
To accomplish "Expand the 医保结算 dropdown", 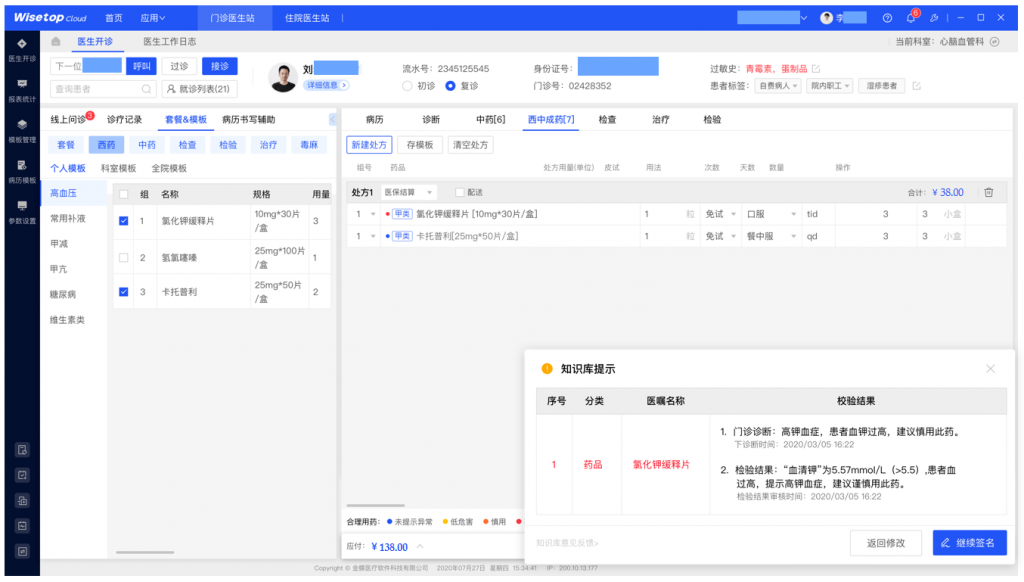I will coord(409,192).
